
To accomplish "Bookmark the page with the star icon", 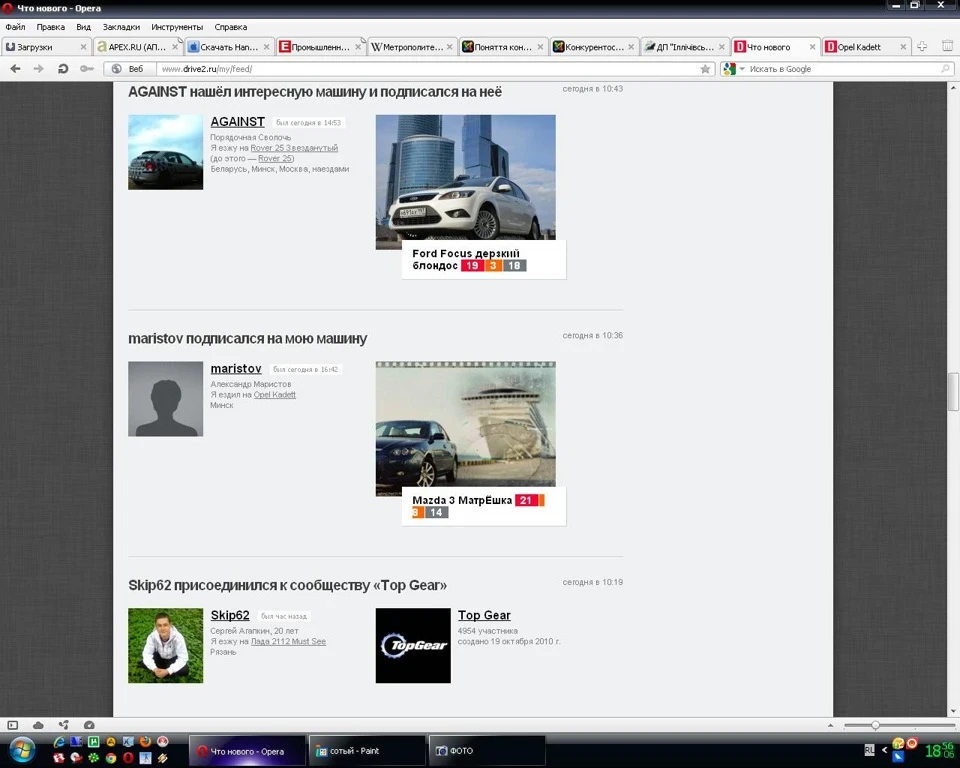I will click(705, 69).
